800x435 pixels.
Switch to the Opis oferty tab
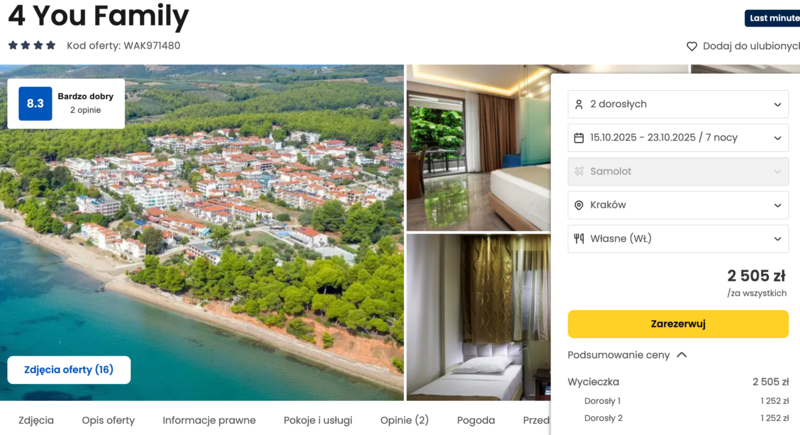pyautogui.click(x=108, y=420)
